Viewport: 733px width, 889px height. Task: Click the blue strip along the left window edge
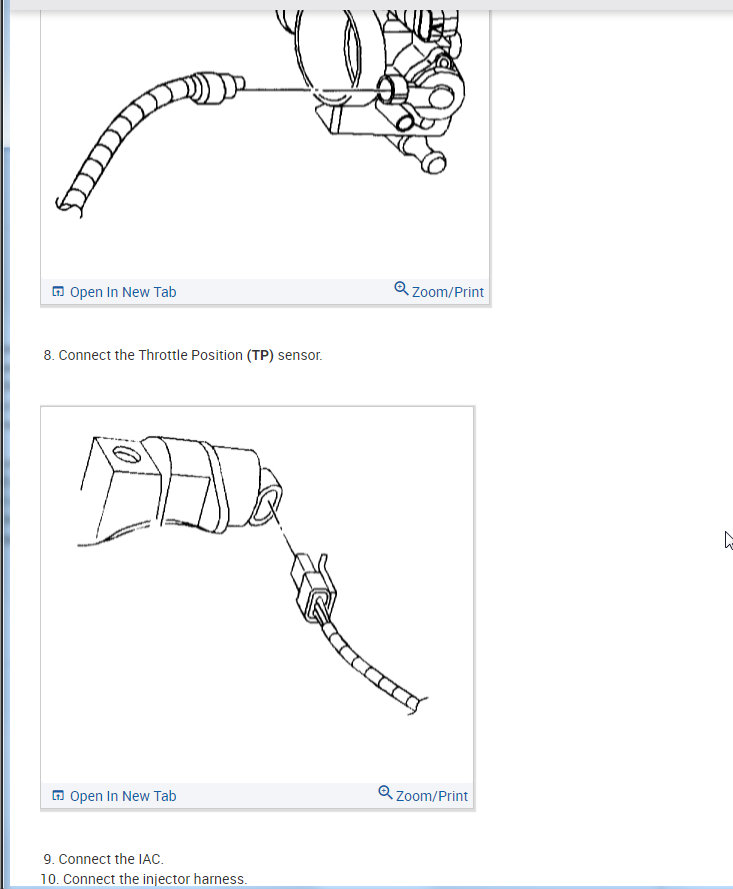(5, 510)
